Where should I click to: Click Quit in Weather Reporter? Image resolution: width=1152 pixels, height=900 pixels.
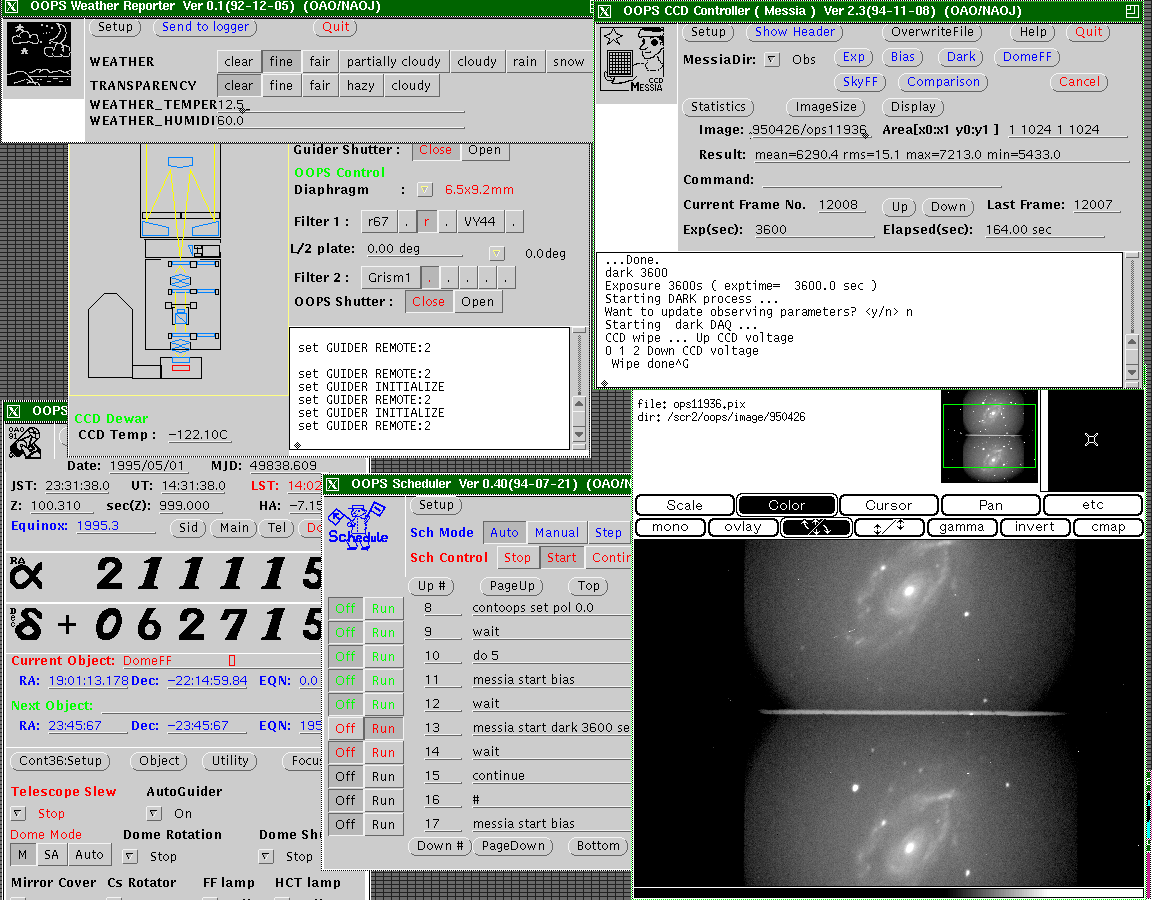click(336, 27)
